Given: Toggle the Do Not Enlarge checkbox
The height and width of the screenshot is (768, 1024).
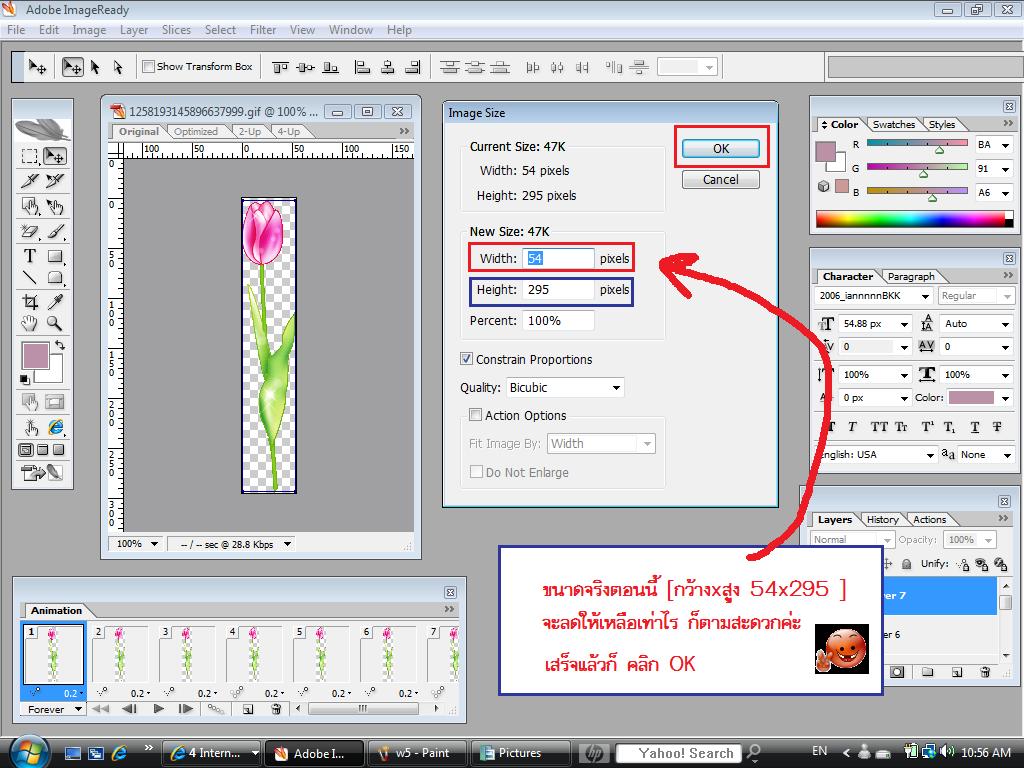Looking at the screenshot, I should coord(477,472).
